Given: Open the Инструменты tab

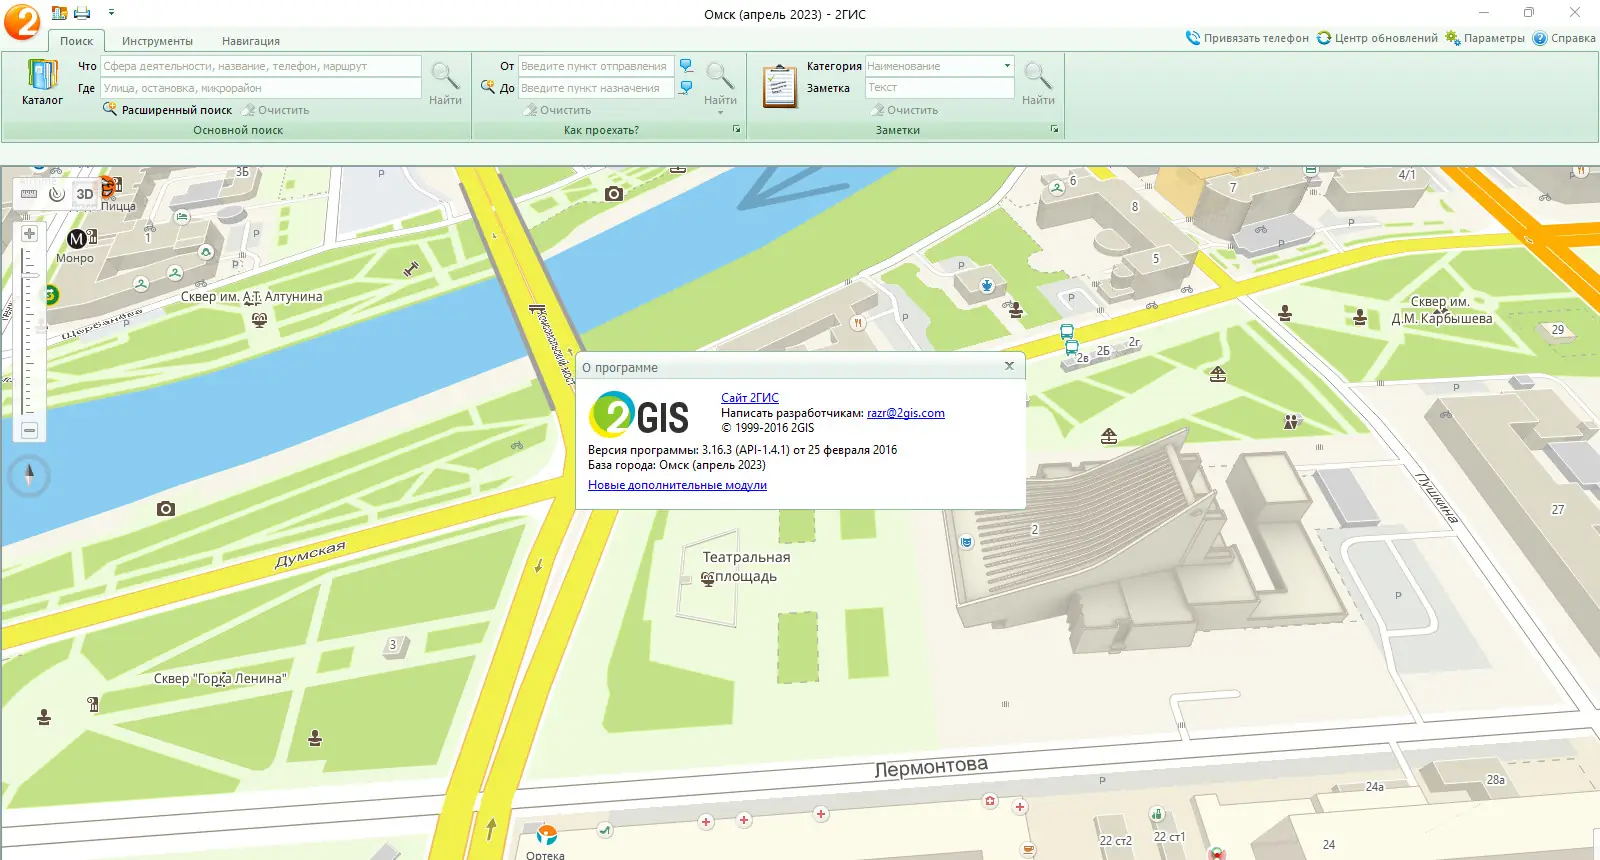Looking at the screenshot, I should [x=157, y=41].
